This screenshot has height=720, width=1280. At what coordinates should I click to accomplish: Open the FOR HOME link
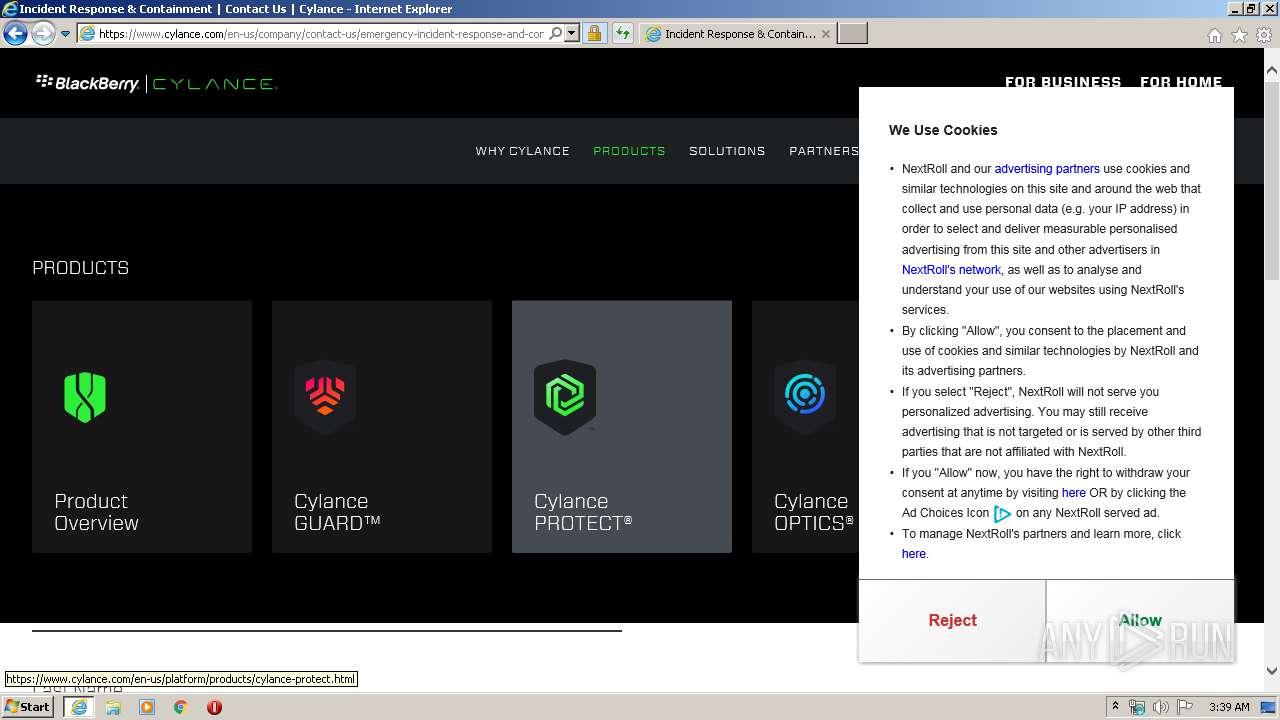point(1181,82)
